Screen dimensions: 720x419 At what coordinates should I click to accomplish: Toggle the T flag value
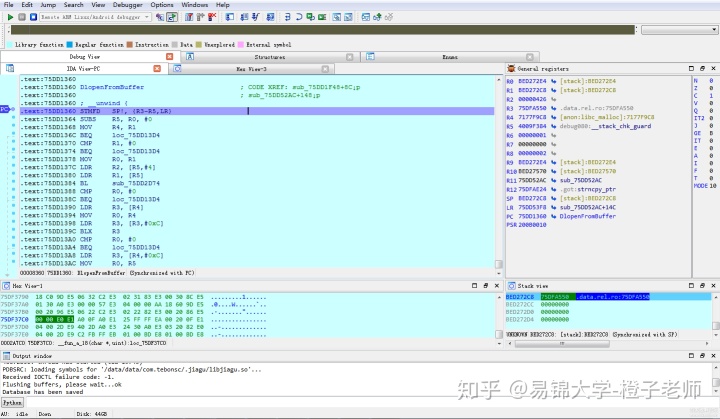(711, 178)
